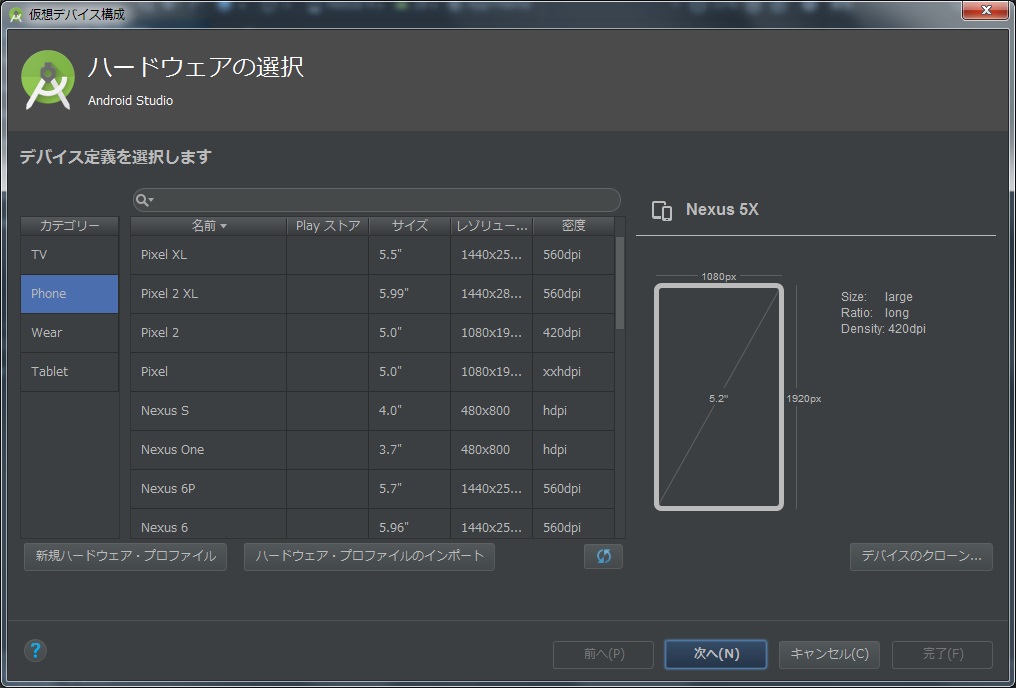Click デバイスのクローン... button
The height and width of the screenshot is (688, 1016).
pyautogui.click(x=921, y=556)
